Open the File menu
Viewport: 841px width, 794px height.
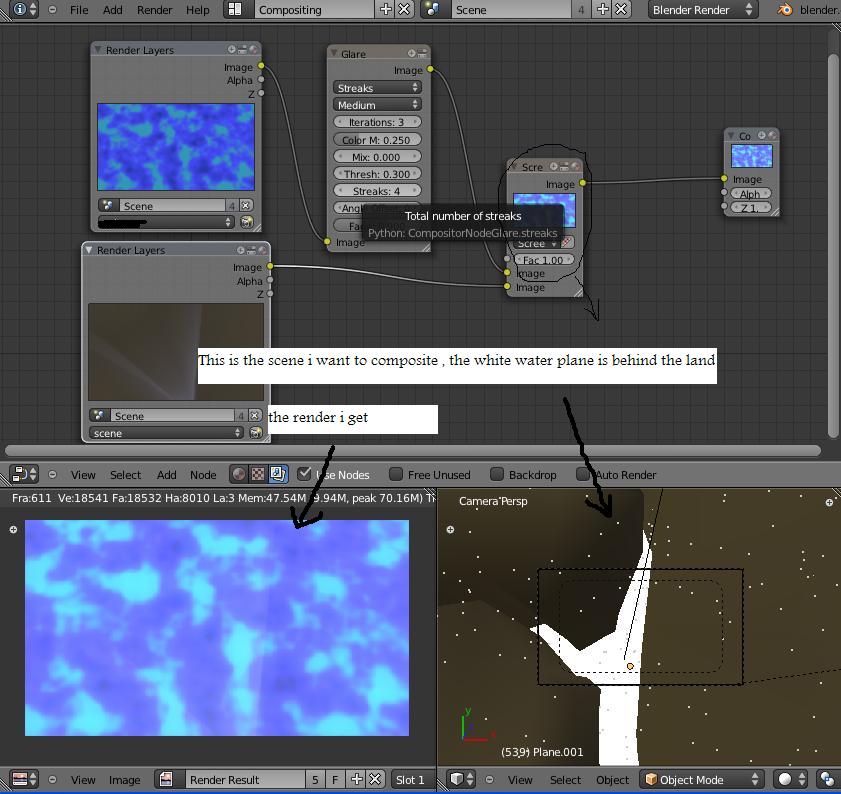pos(79,10)
